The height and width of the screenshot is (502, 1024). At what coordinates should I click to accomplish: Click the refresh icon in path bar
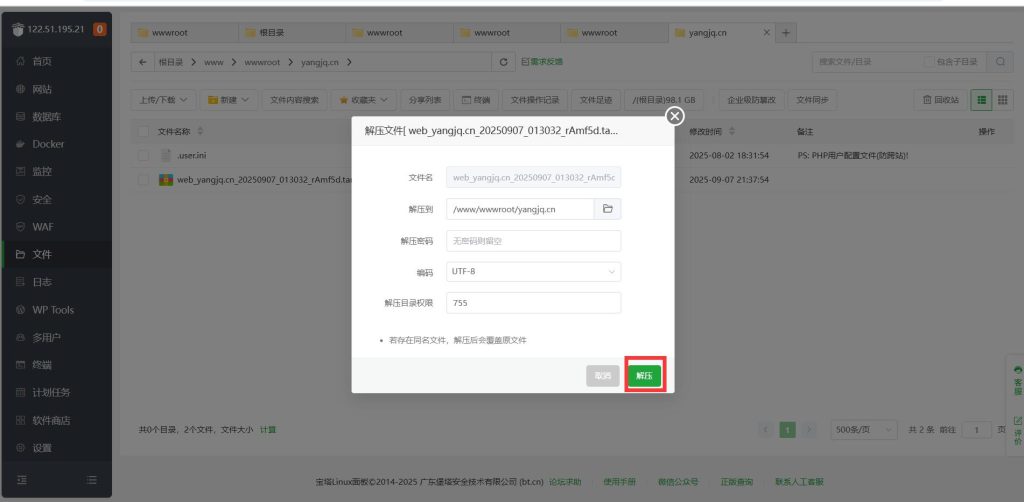point(503,62)
